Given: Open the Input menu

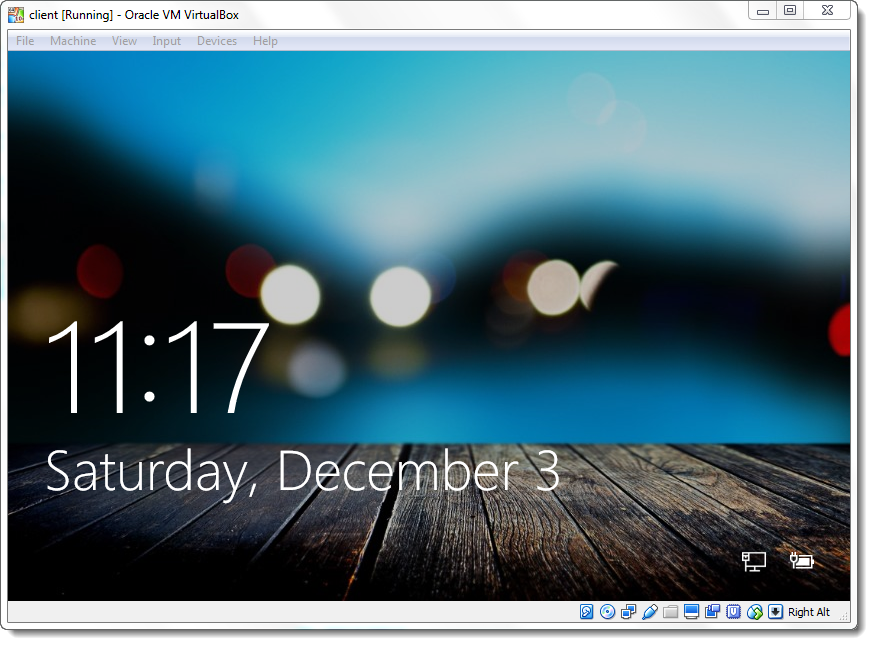Looking at the screenshot, I should coord(166,41).
